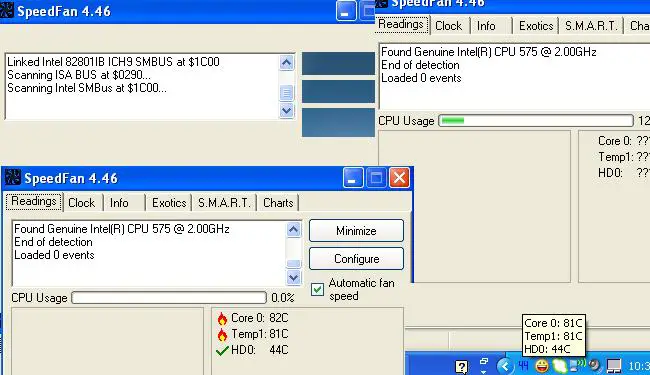Viewport: 650px width, 375px height.
Task: Click the question mark help taskbar icon
Action: [x=461, y=367]
